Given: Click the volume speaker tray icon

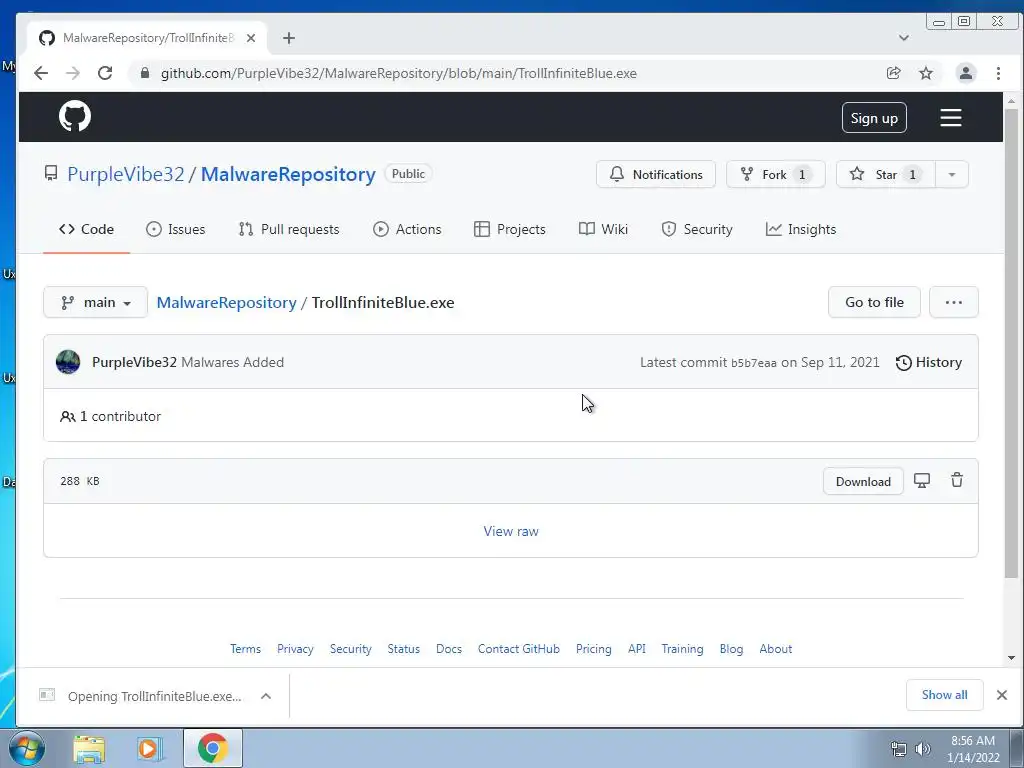Looking at the screenshot, I should click(923, 749).
